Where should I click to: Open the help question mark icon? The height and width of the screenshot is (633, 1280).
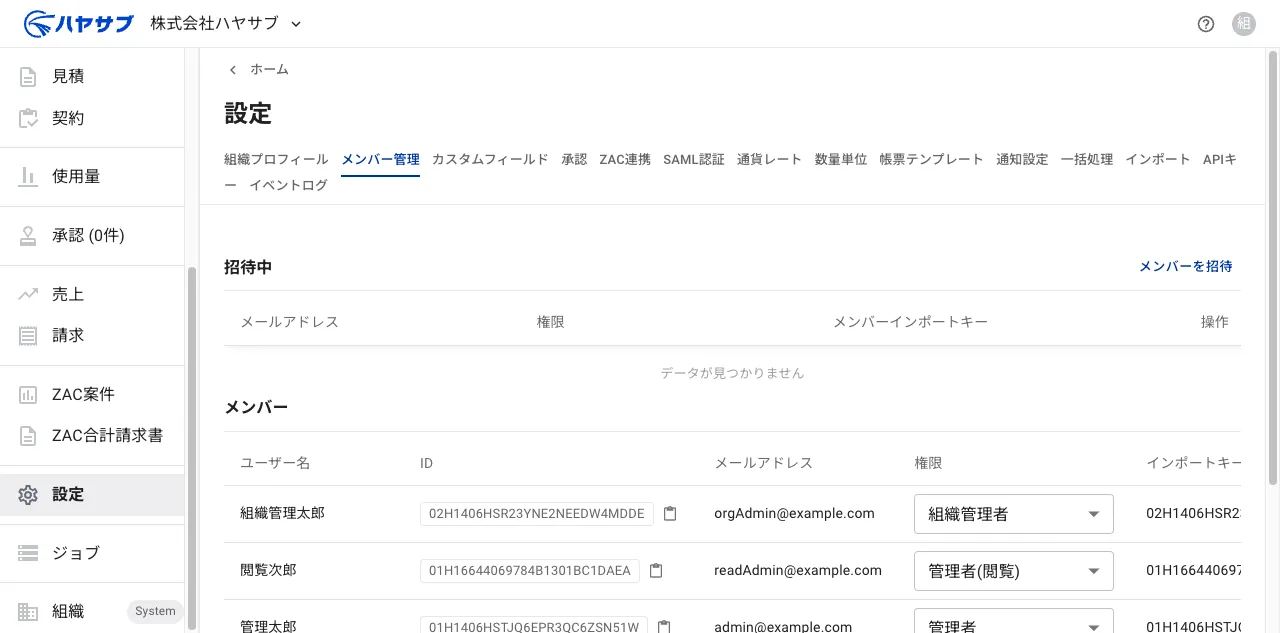click(1206, 24)
